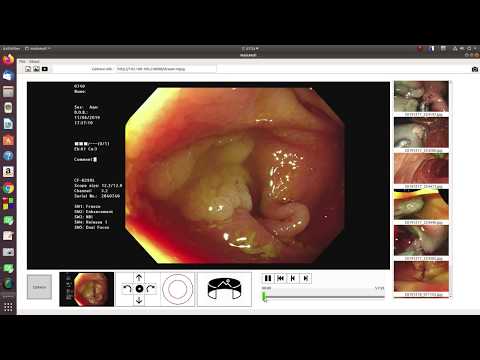Viewport: 480px width, 360px height.
Task: Open Ubuntu Software from the dock
Action: (8, 140)
